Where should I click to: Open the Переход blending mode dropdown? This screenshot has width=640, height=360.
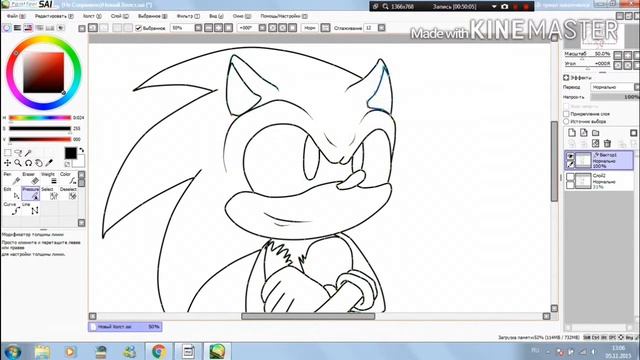click(615, 87)
